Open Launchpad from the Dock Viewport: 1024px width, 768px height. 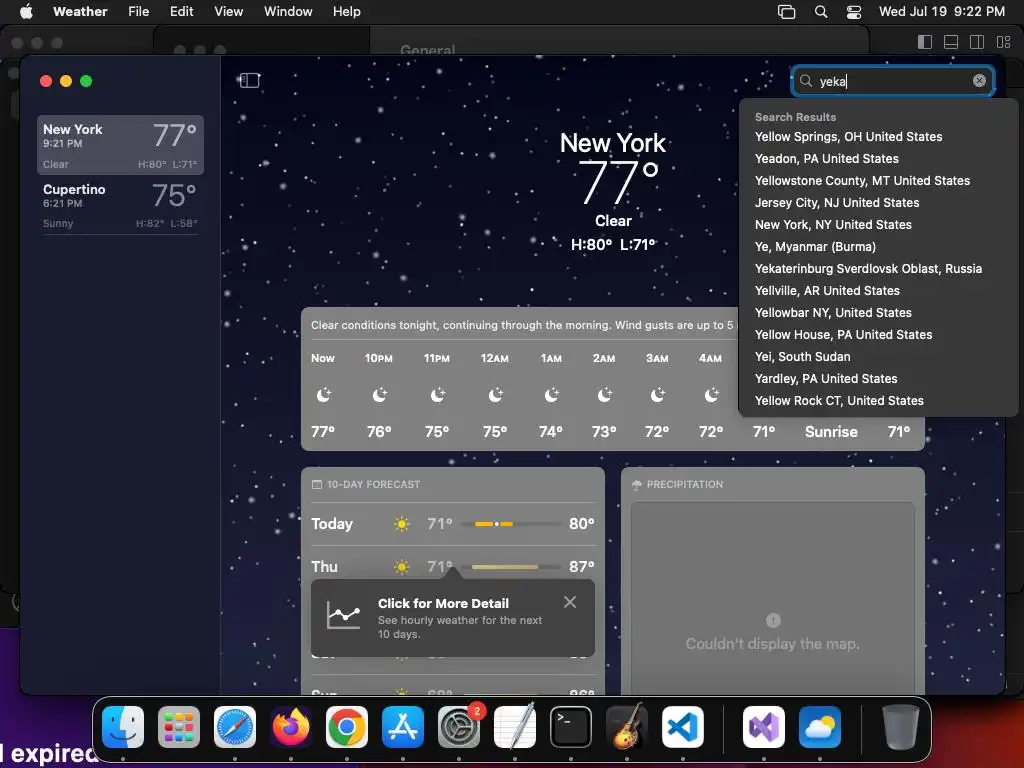(179, 727)
